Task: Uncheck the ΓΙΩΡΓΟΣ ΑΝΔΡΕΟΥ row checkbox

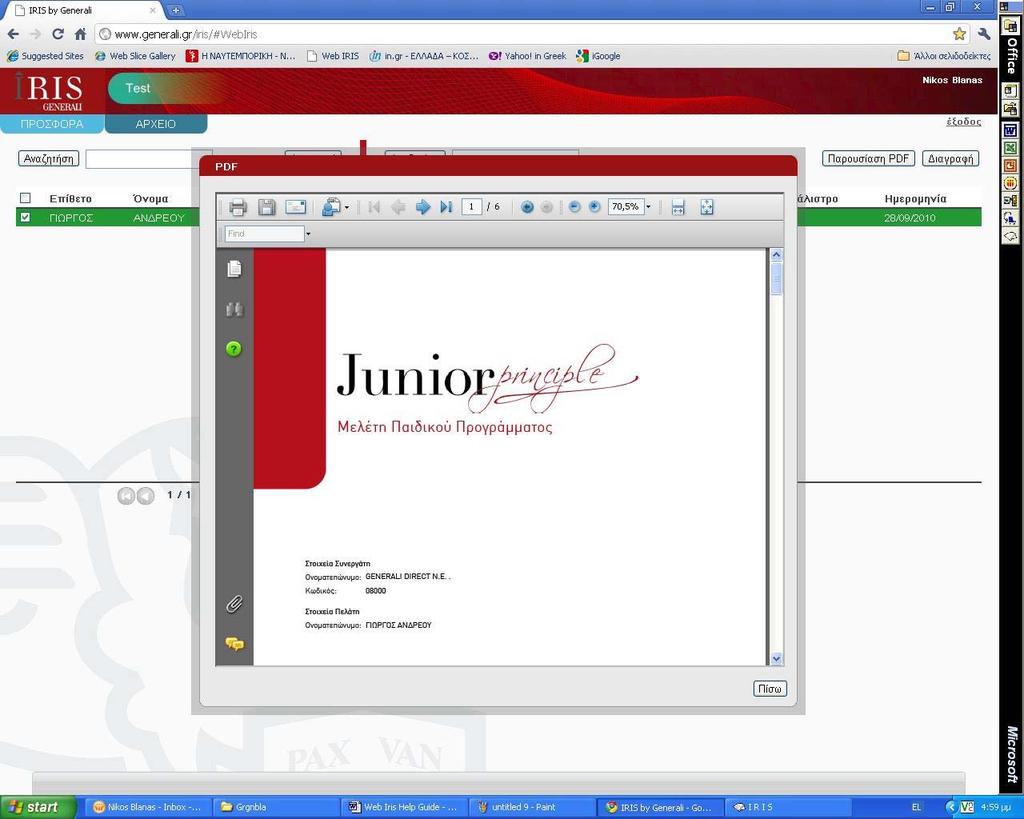Action: pos(25,217)
